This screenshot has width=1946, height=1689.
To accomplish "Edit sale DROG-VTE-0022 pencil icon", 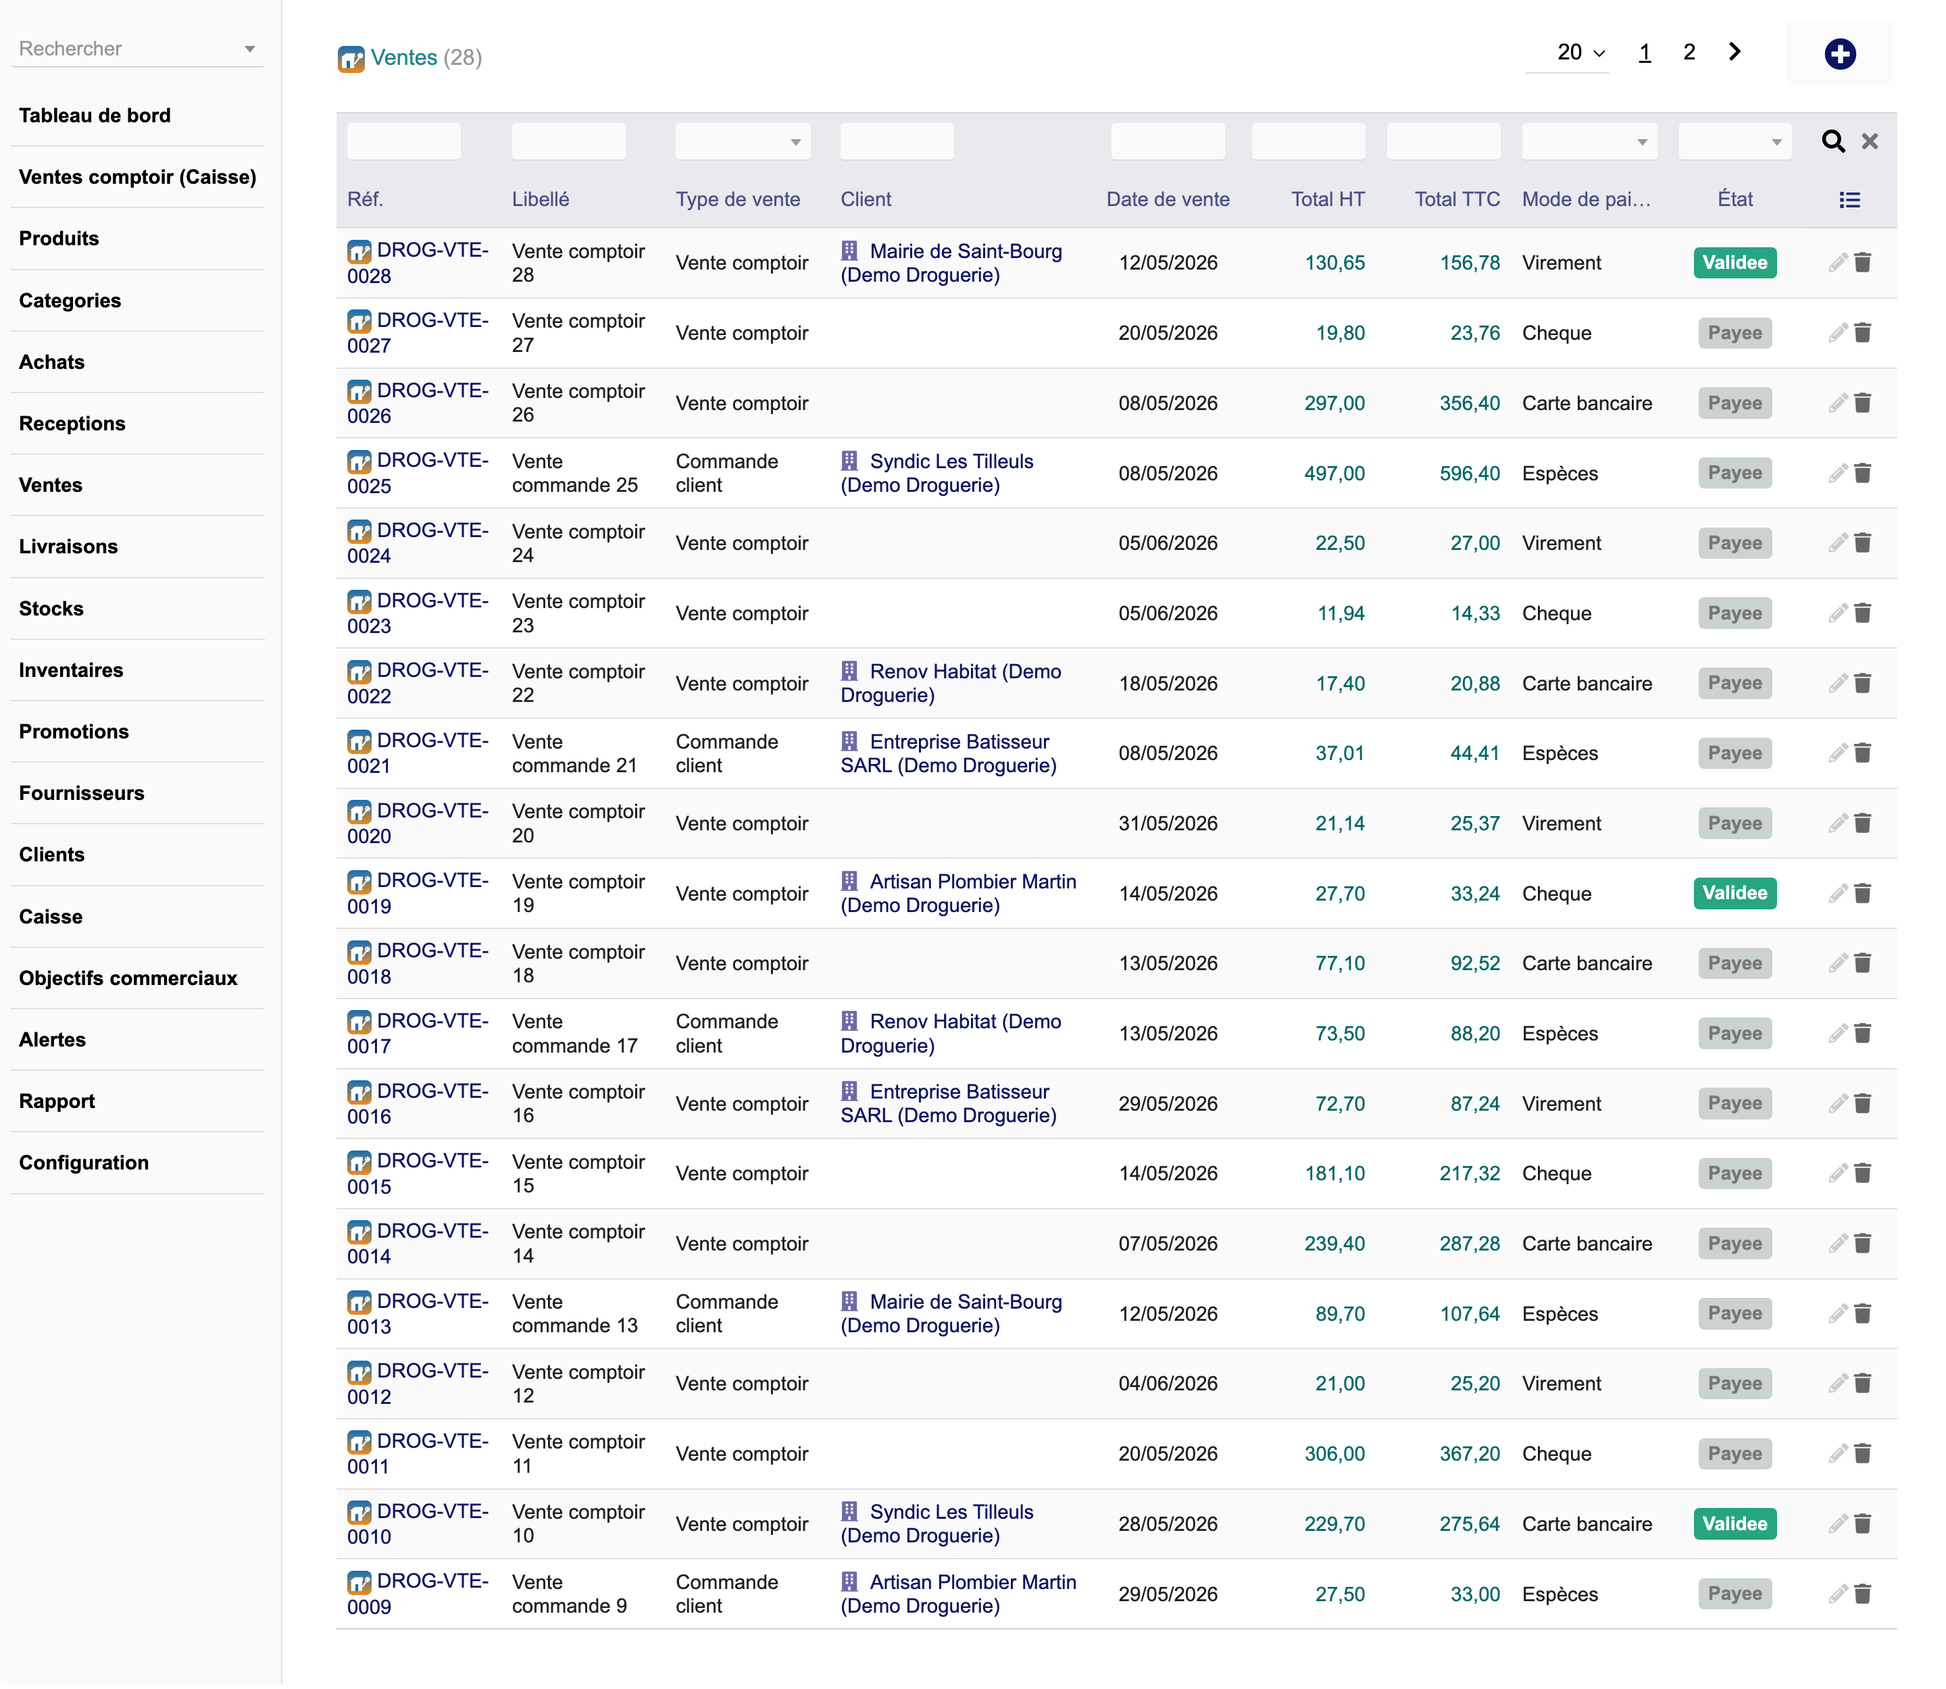I will (1837, 683).
